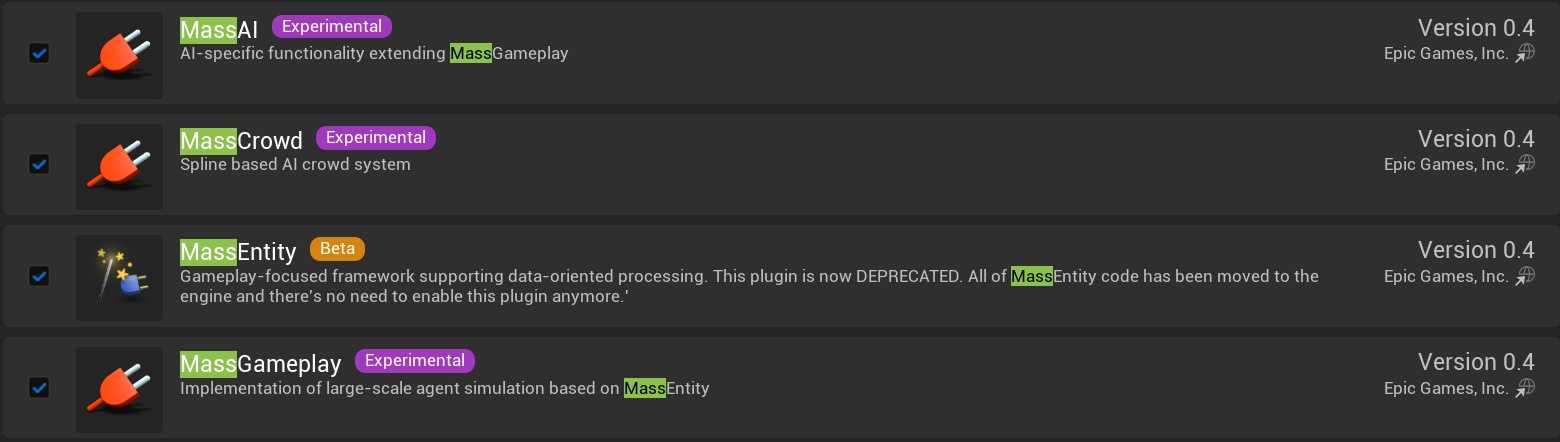
Task: Open the MassGameplay vendor web link icon
Action: (x=1525, y=388)
